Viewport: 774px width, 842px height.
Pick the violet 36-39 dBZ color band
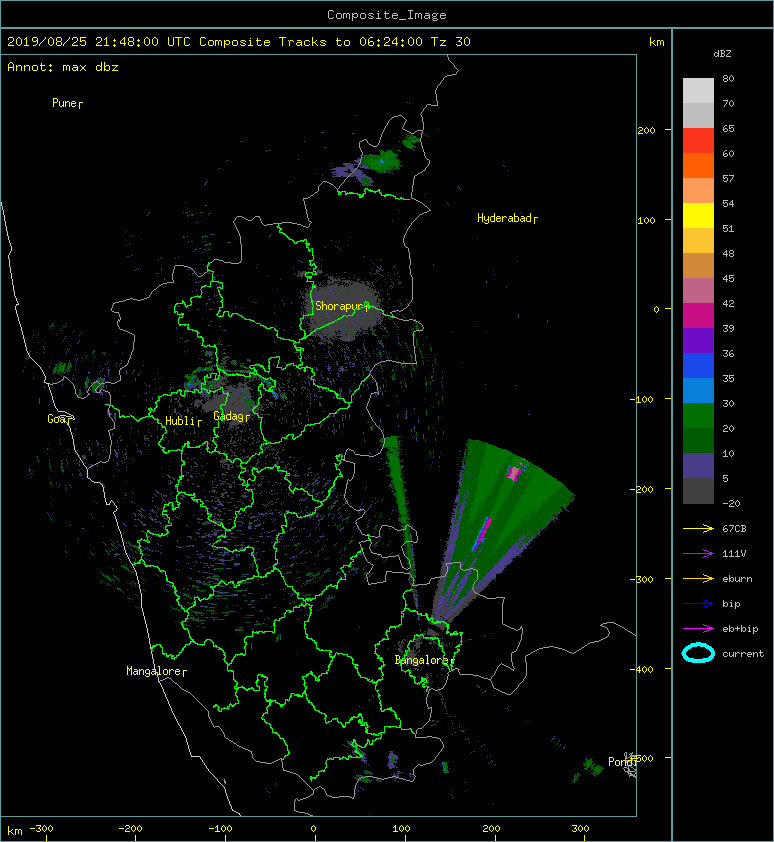point(698,341)
